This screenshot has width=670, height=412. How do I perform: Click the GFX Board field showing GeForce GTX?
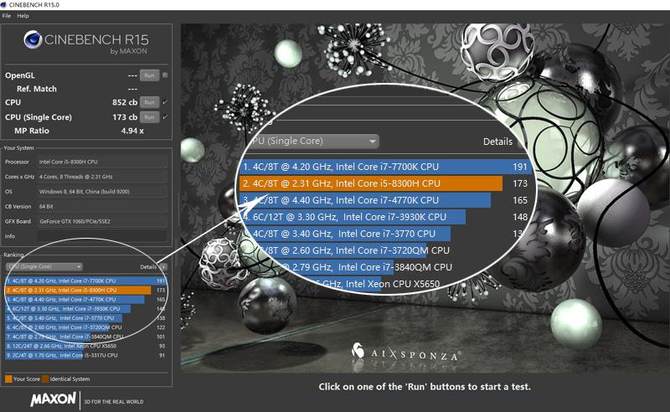(x=103, y=221)
